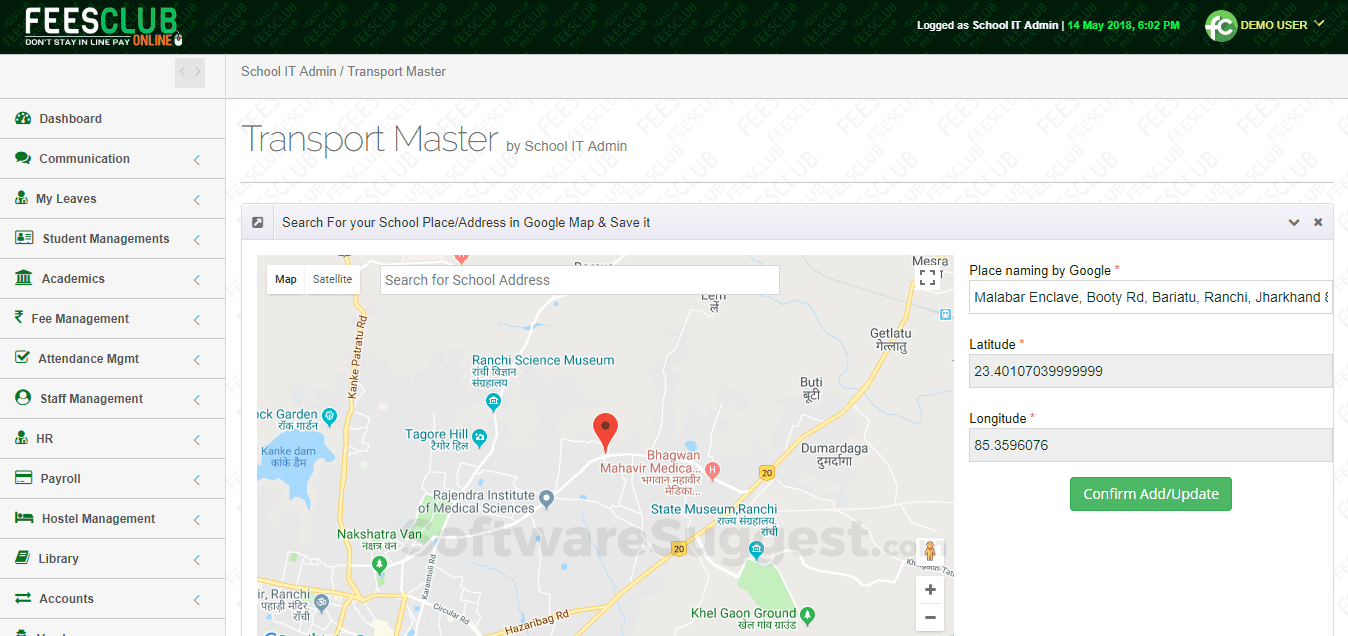The height and width of the screenshot is (636, 1348).
Task: Click the Communication chat bubbles icon
Action: click(x=23, y=158)
